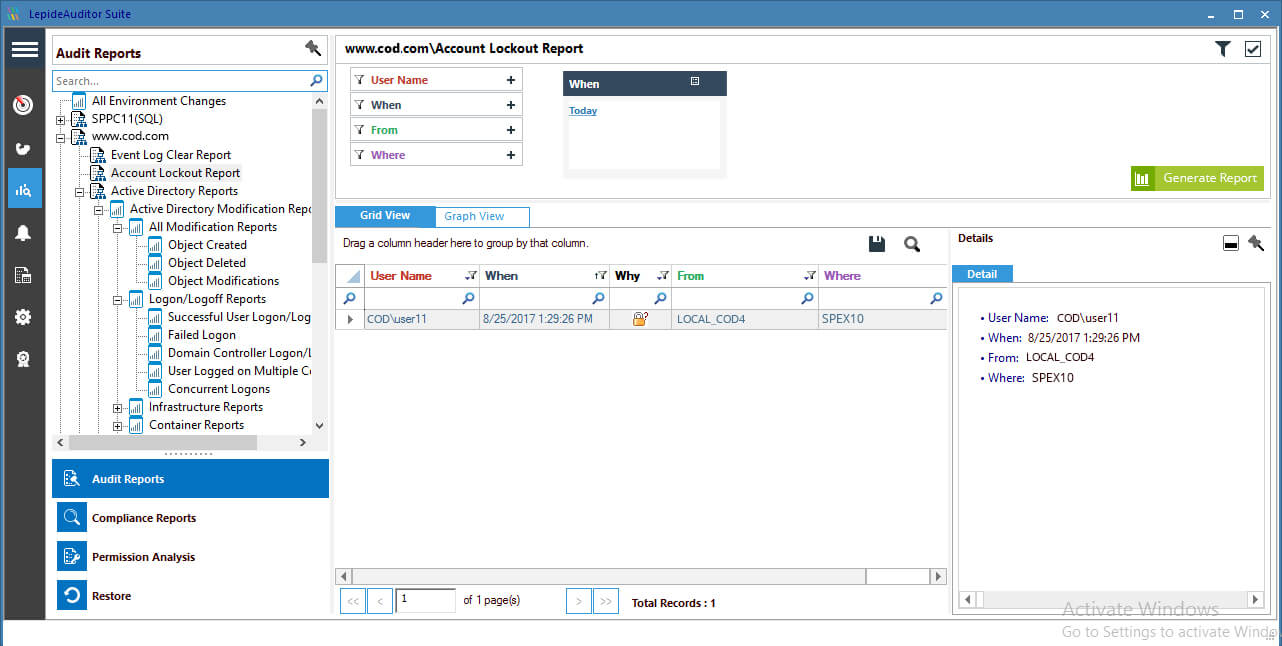
Task: Minimize the Details panel
Action: [1231, 242]
